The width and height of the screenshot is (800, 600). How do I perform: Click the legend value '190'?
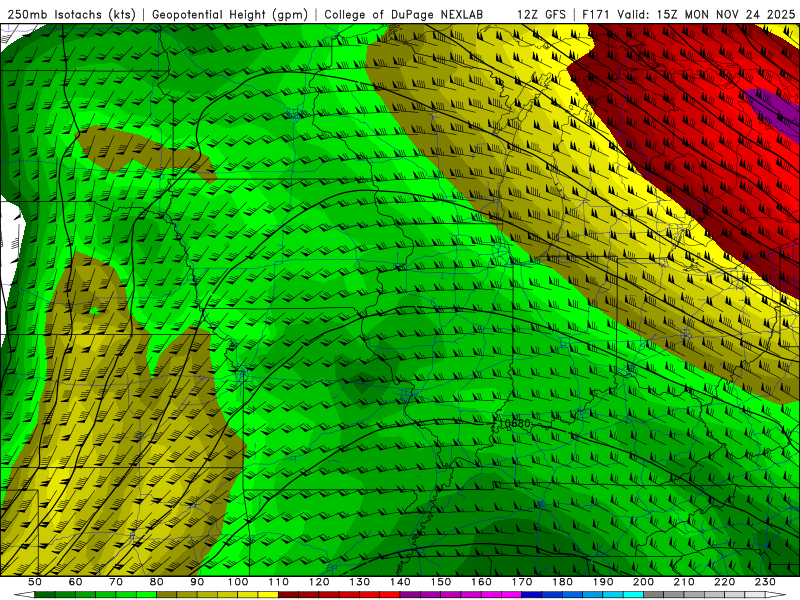[603, 582]
